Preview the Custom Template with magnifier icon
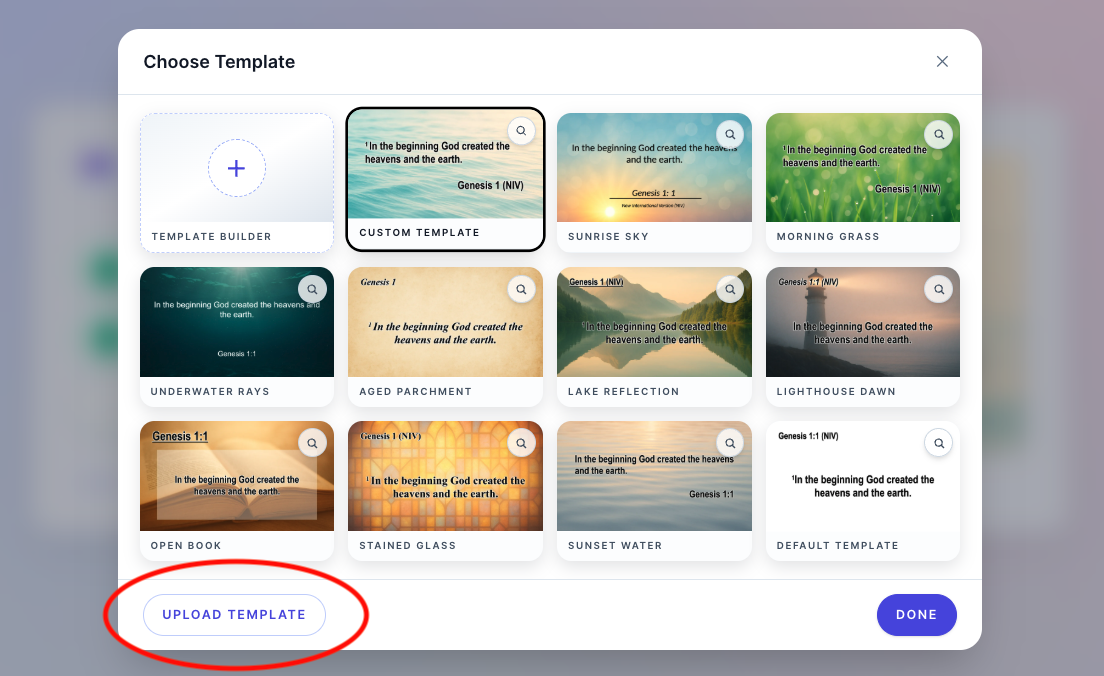1104x676 pixels. [x=521, y=131]
